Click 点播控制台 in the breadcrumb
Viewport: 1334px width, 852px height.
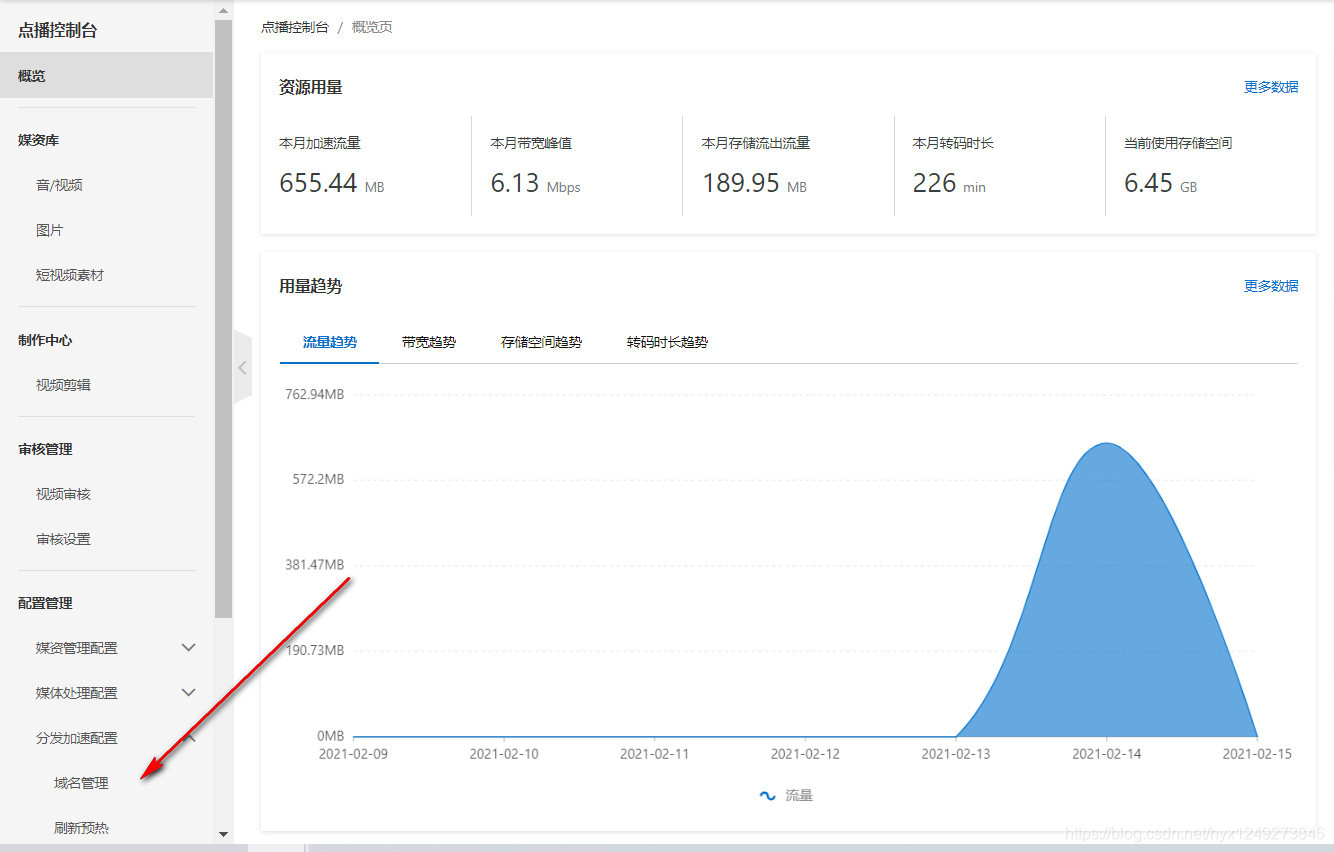click(x=294, y=27)
